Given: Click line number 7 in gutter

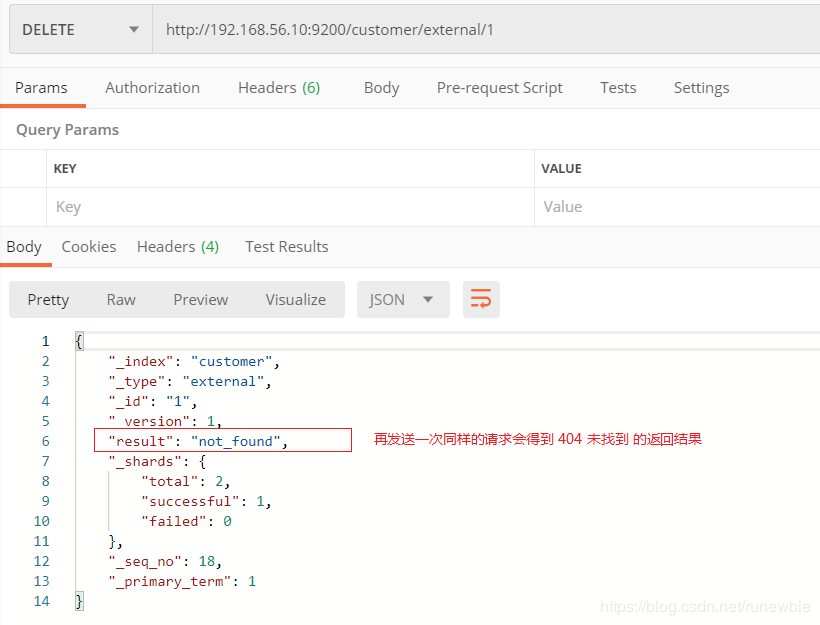Looking at the screenshot, I should click(45, 461).
